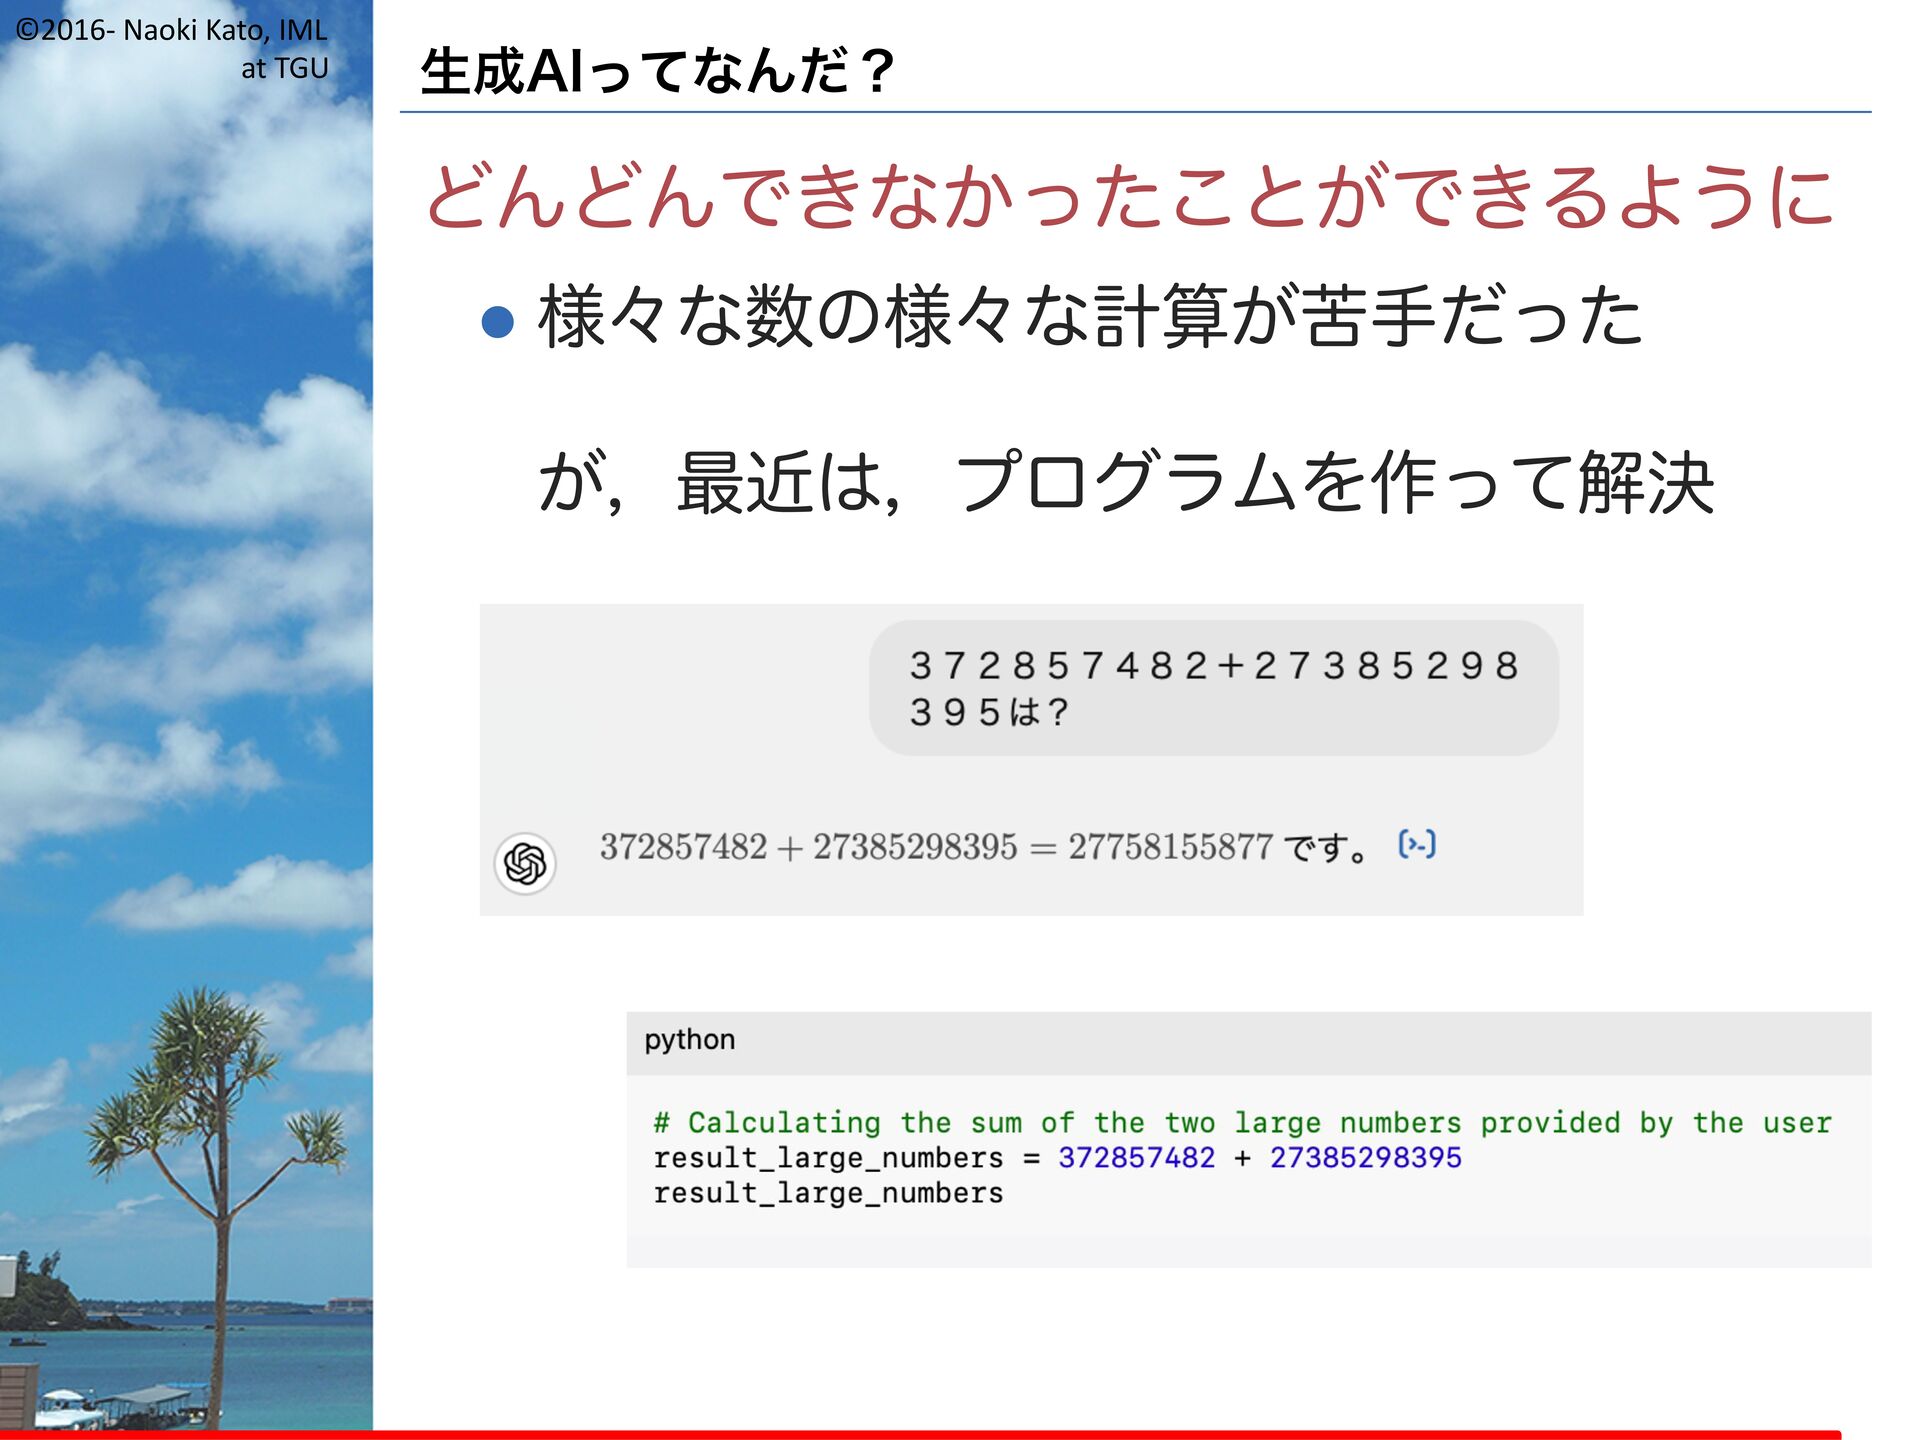Screen dimensions: 1920x1440
Task: Click the user chat bubble with the sum question
Action: [1214, 688]
